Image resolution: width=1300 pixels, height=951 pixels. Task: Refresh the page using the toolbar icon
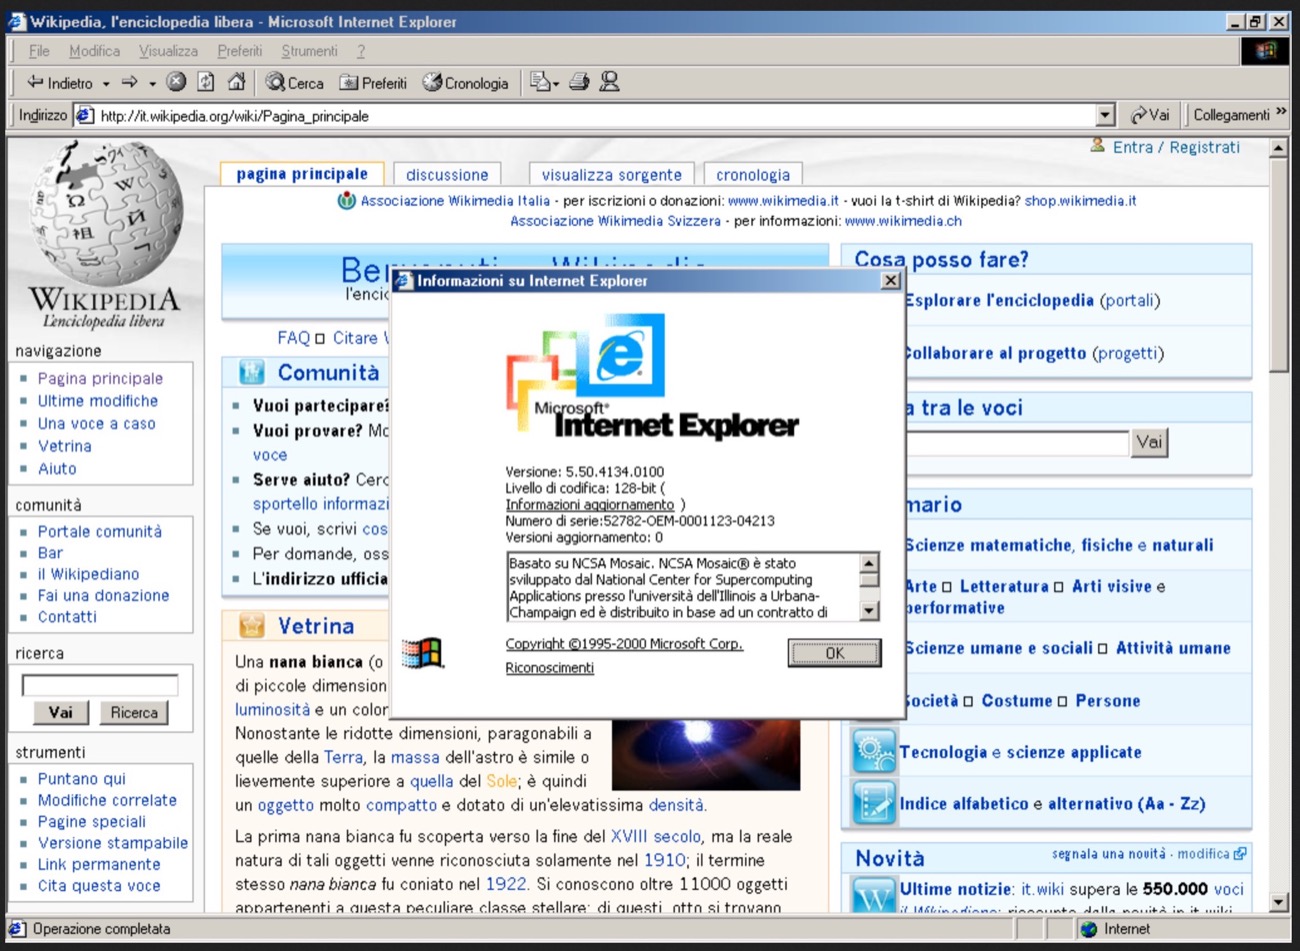coord(206,82)
